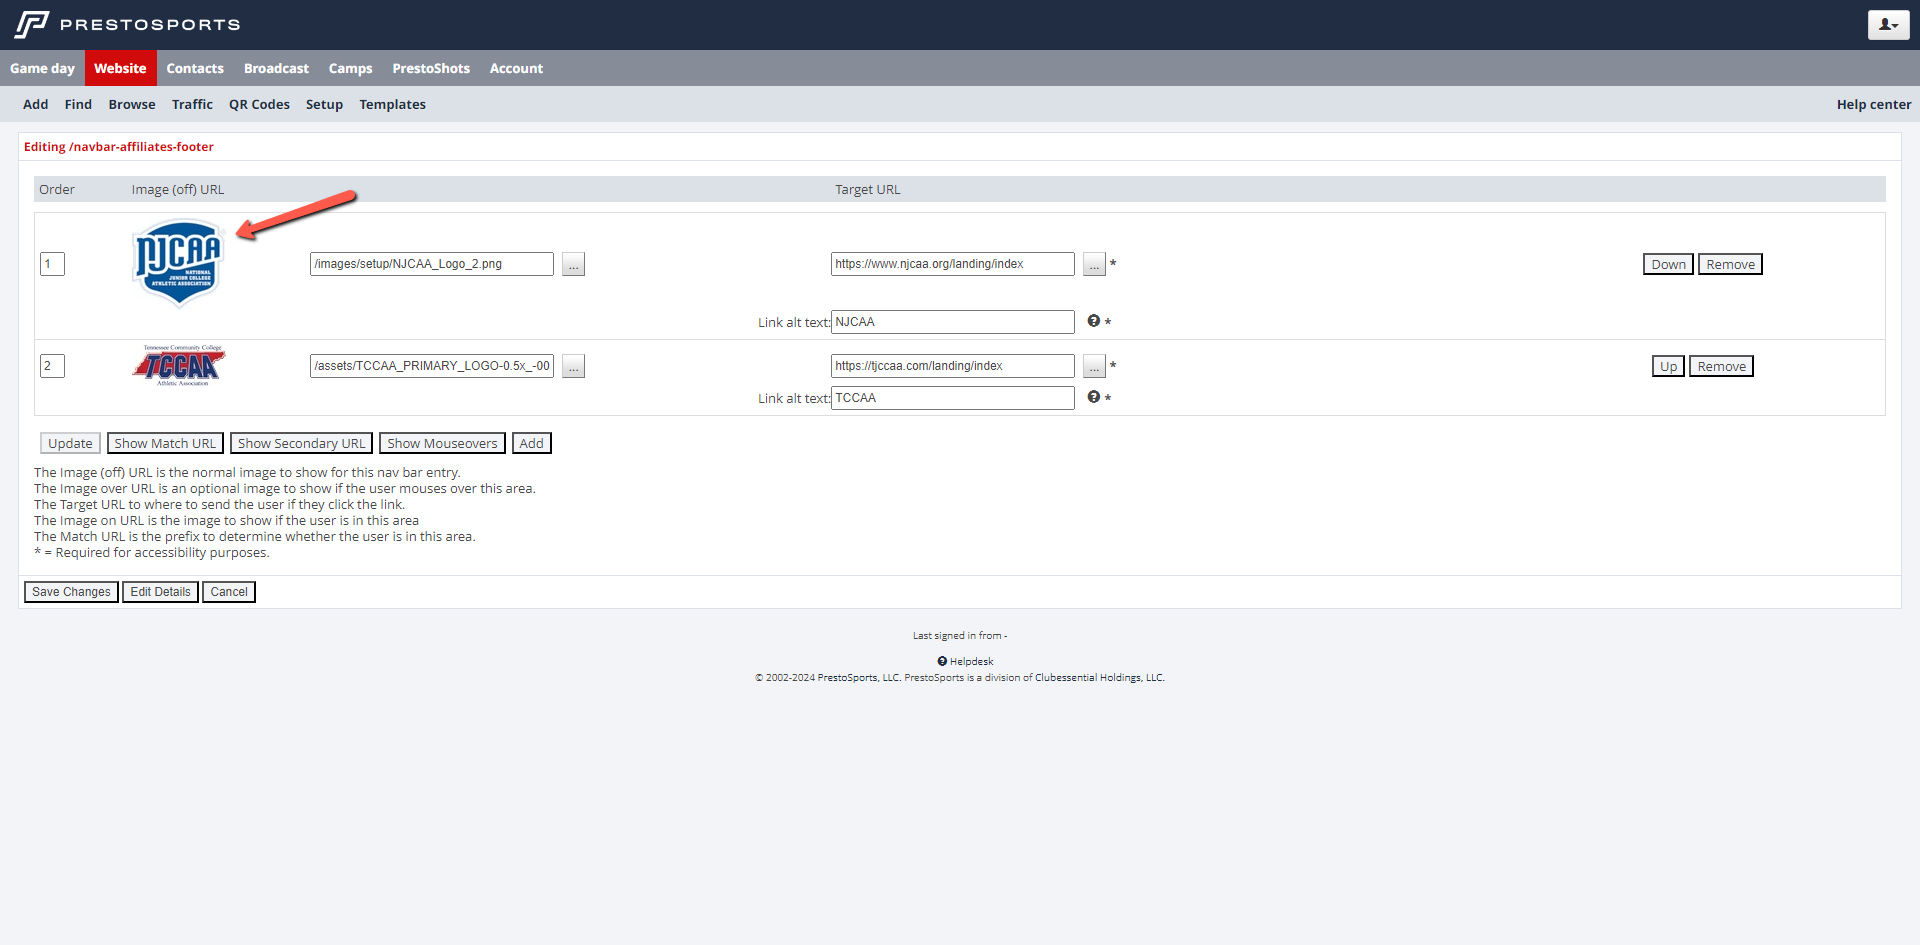Click Find in the submenu
1920x945 pixels.
tap(78, 104)
